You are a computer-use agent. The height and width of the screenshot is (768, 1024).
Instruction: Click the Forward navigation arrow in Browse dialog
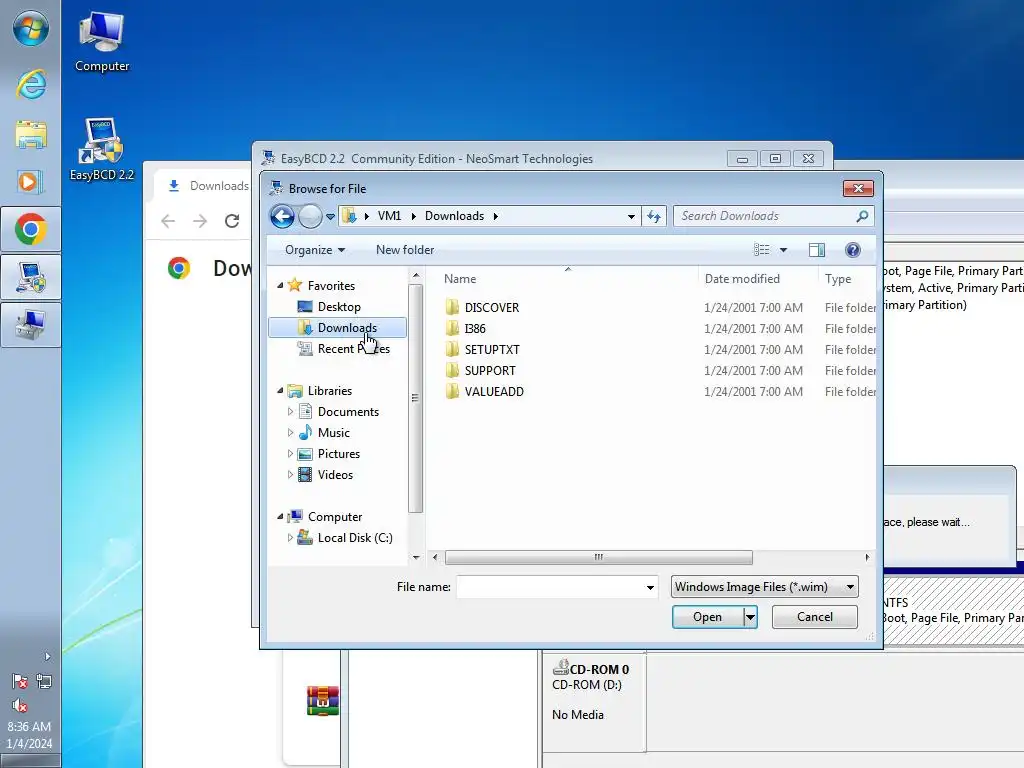[310, 216]
